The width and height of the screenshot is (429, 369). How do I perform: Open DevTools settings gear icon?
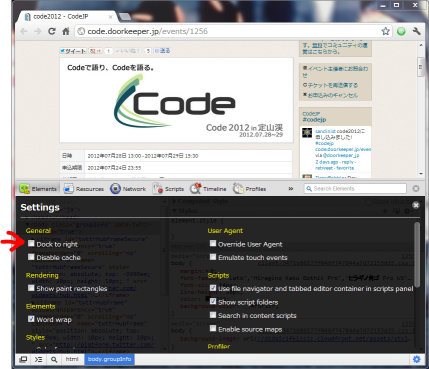point(416,359)
